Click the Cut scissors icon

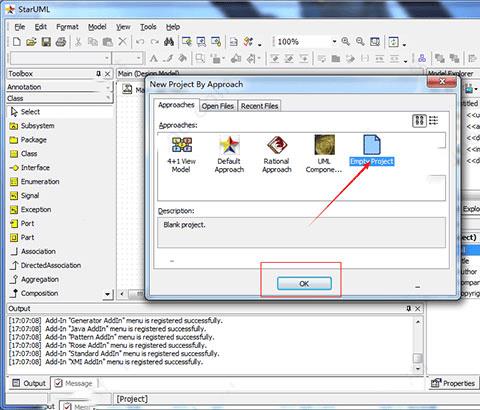[x=78, y=42]
